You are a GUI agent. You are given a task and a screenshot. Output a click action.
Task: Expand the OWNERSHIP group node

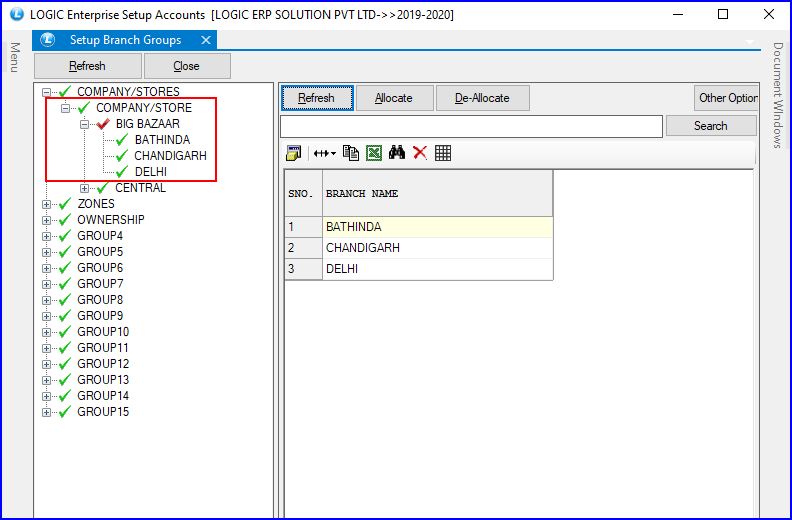pos(47,220)
